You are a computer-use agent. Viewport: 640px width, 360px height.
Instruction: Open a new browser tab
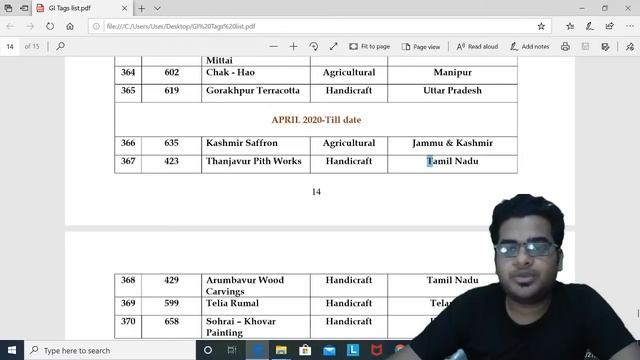click(x=142, y=8)
